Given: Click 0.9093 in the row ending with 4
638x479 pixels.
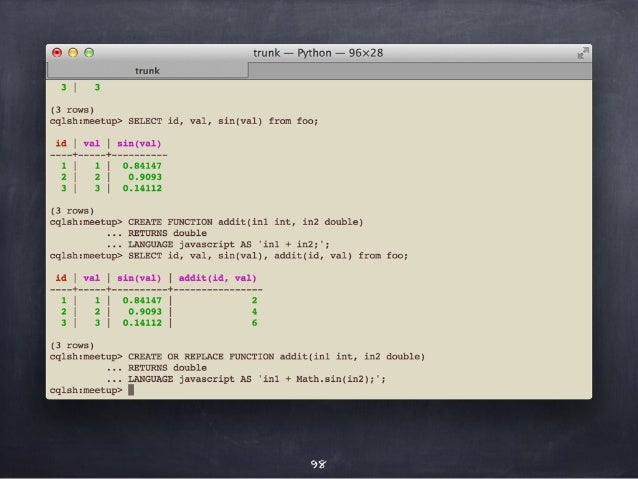Looking at the screenshot, I should (145, 312).
